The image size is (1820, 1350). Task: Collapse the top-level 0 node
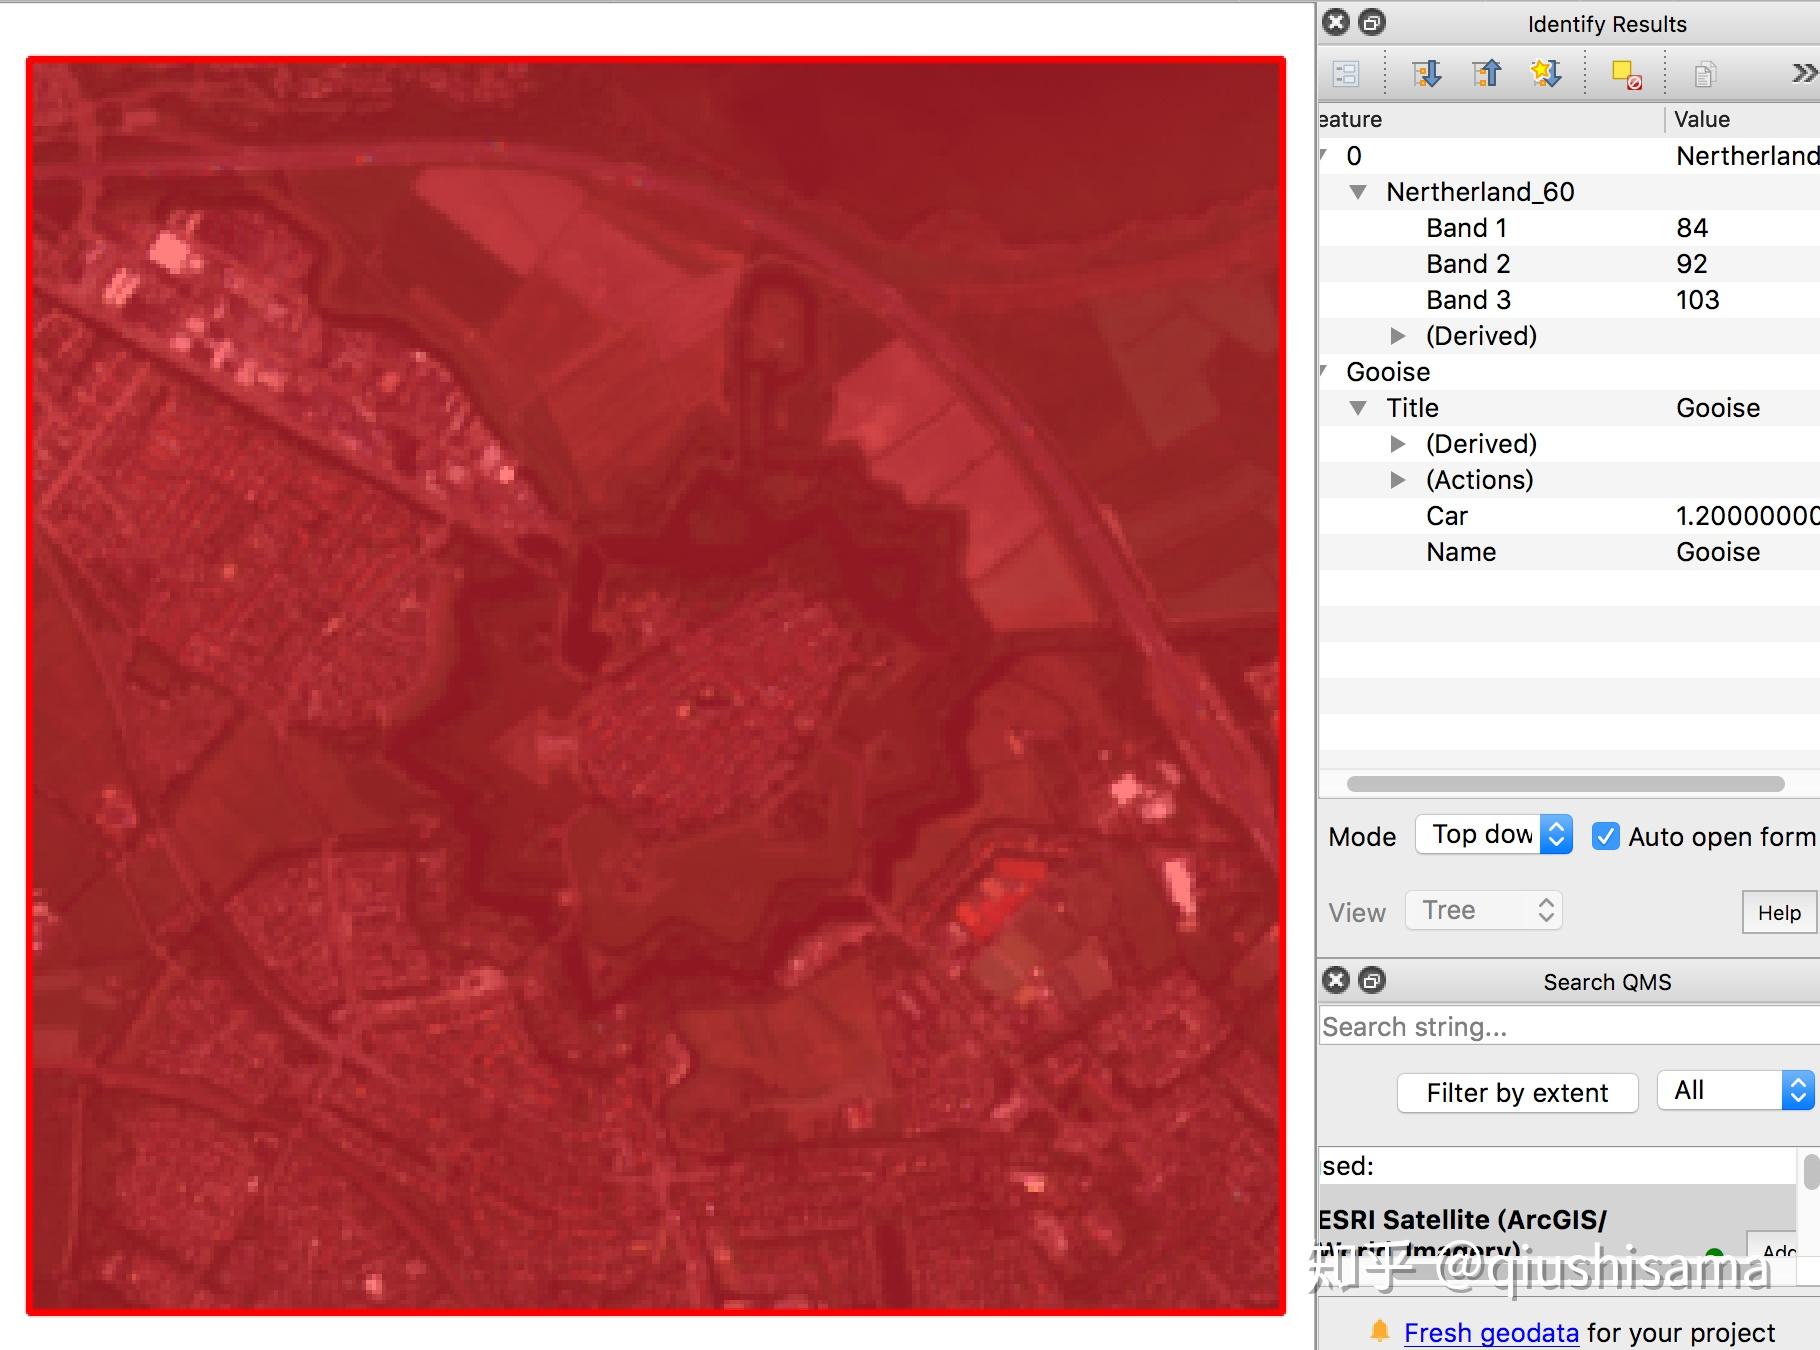tap(1323, 156)
